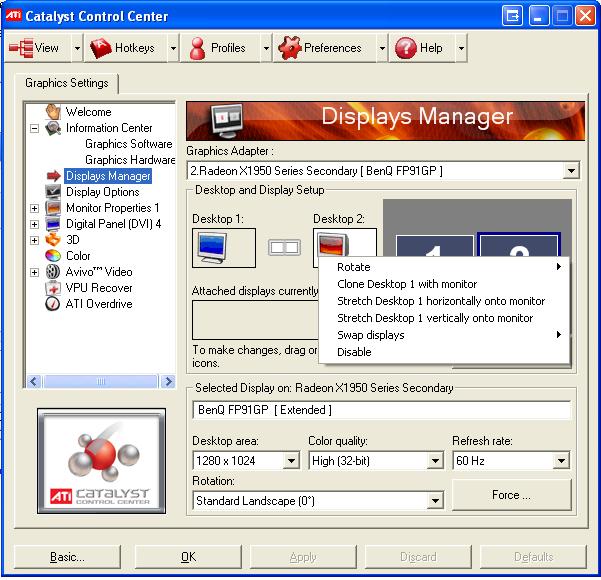Viewport: 601px width, 580px height.
Task: Select the Desktop 1 monitor icon
Action: pos(212,248)
